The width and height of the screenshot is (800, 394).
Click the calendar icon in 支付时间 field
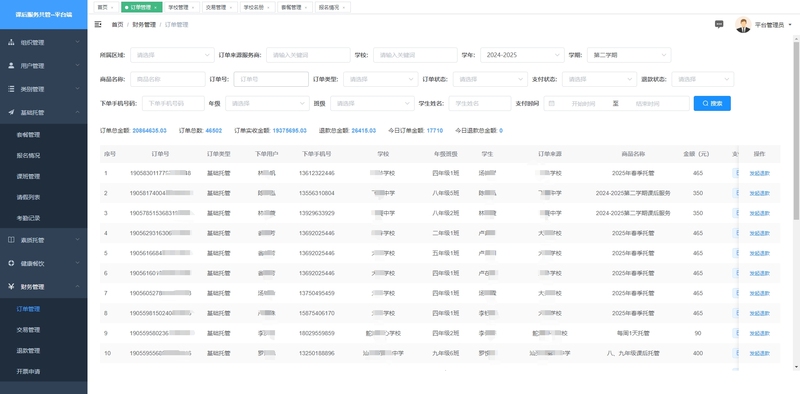pyautogui.click(x=552, y=104)
